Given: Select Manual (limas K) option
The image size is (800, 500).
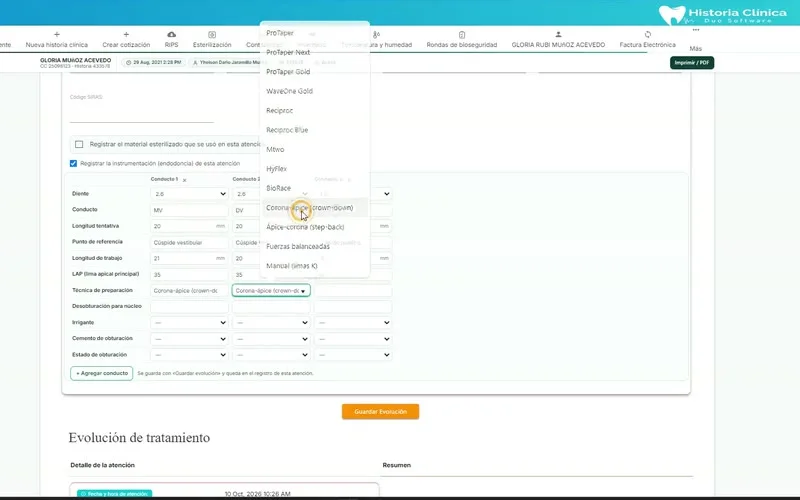Looking at the screenshot, I should tap(315, 266).
